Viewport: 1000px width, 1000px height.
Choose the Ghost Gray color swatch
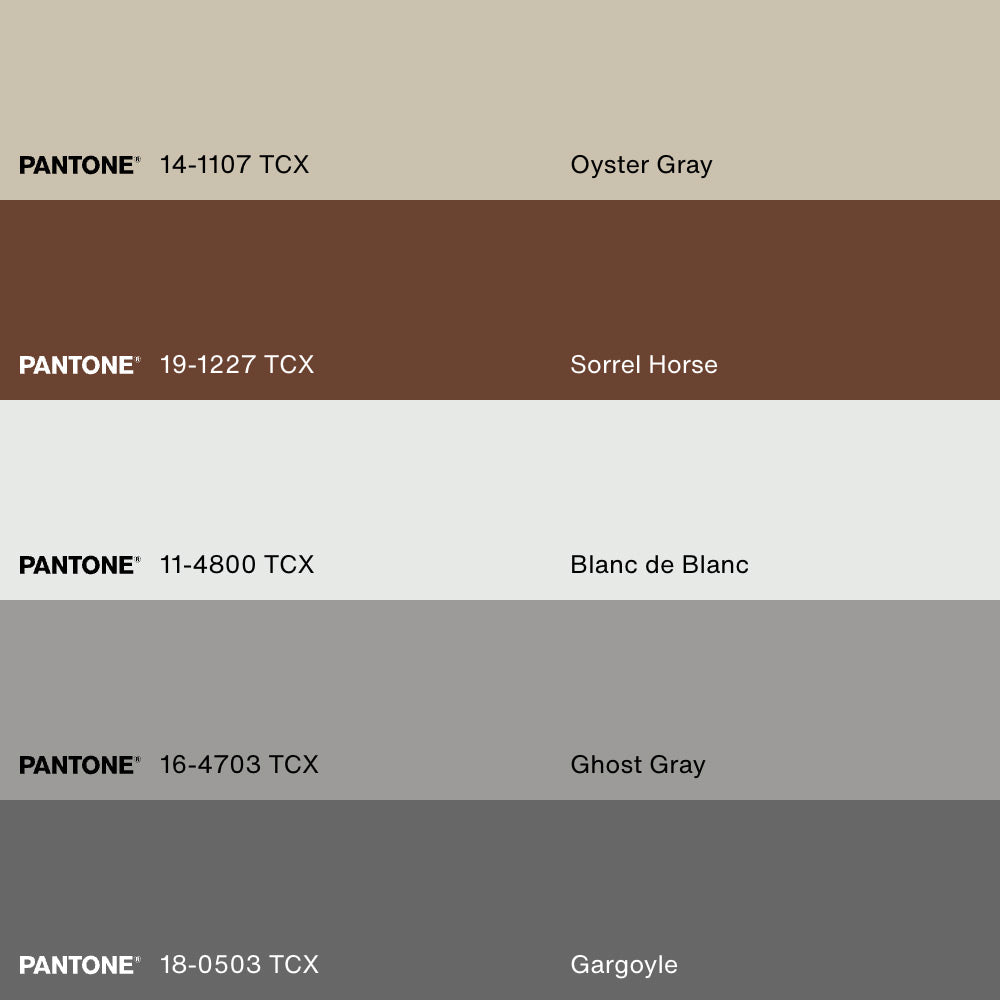[x=500, y=680]
